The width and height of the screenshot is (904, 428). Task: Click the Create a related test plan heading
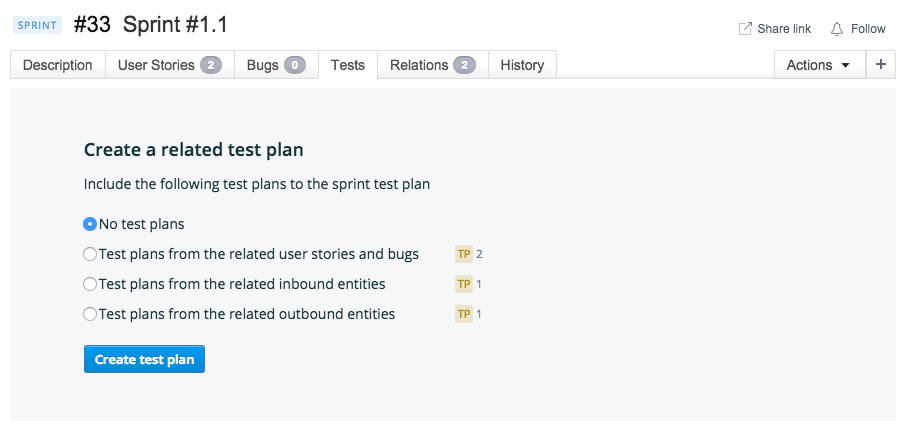(x=194, y=150)
